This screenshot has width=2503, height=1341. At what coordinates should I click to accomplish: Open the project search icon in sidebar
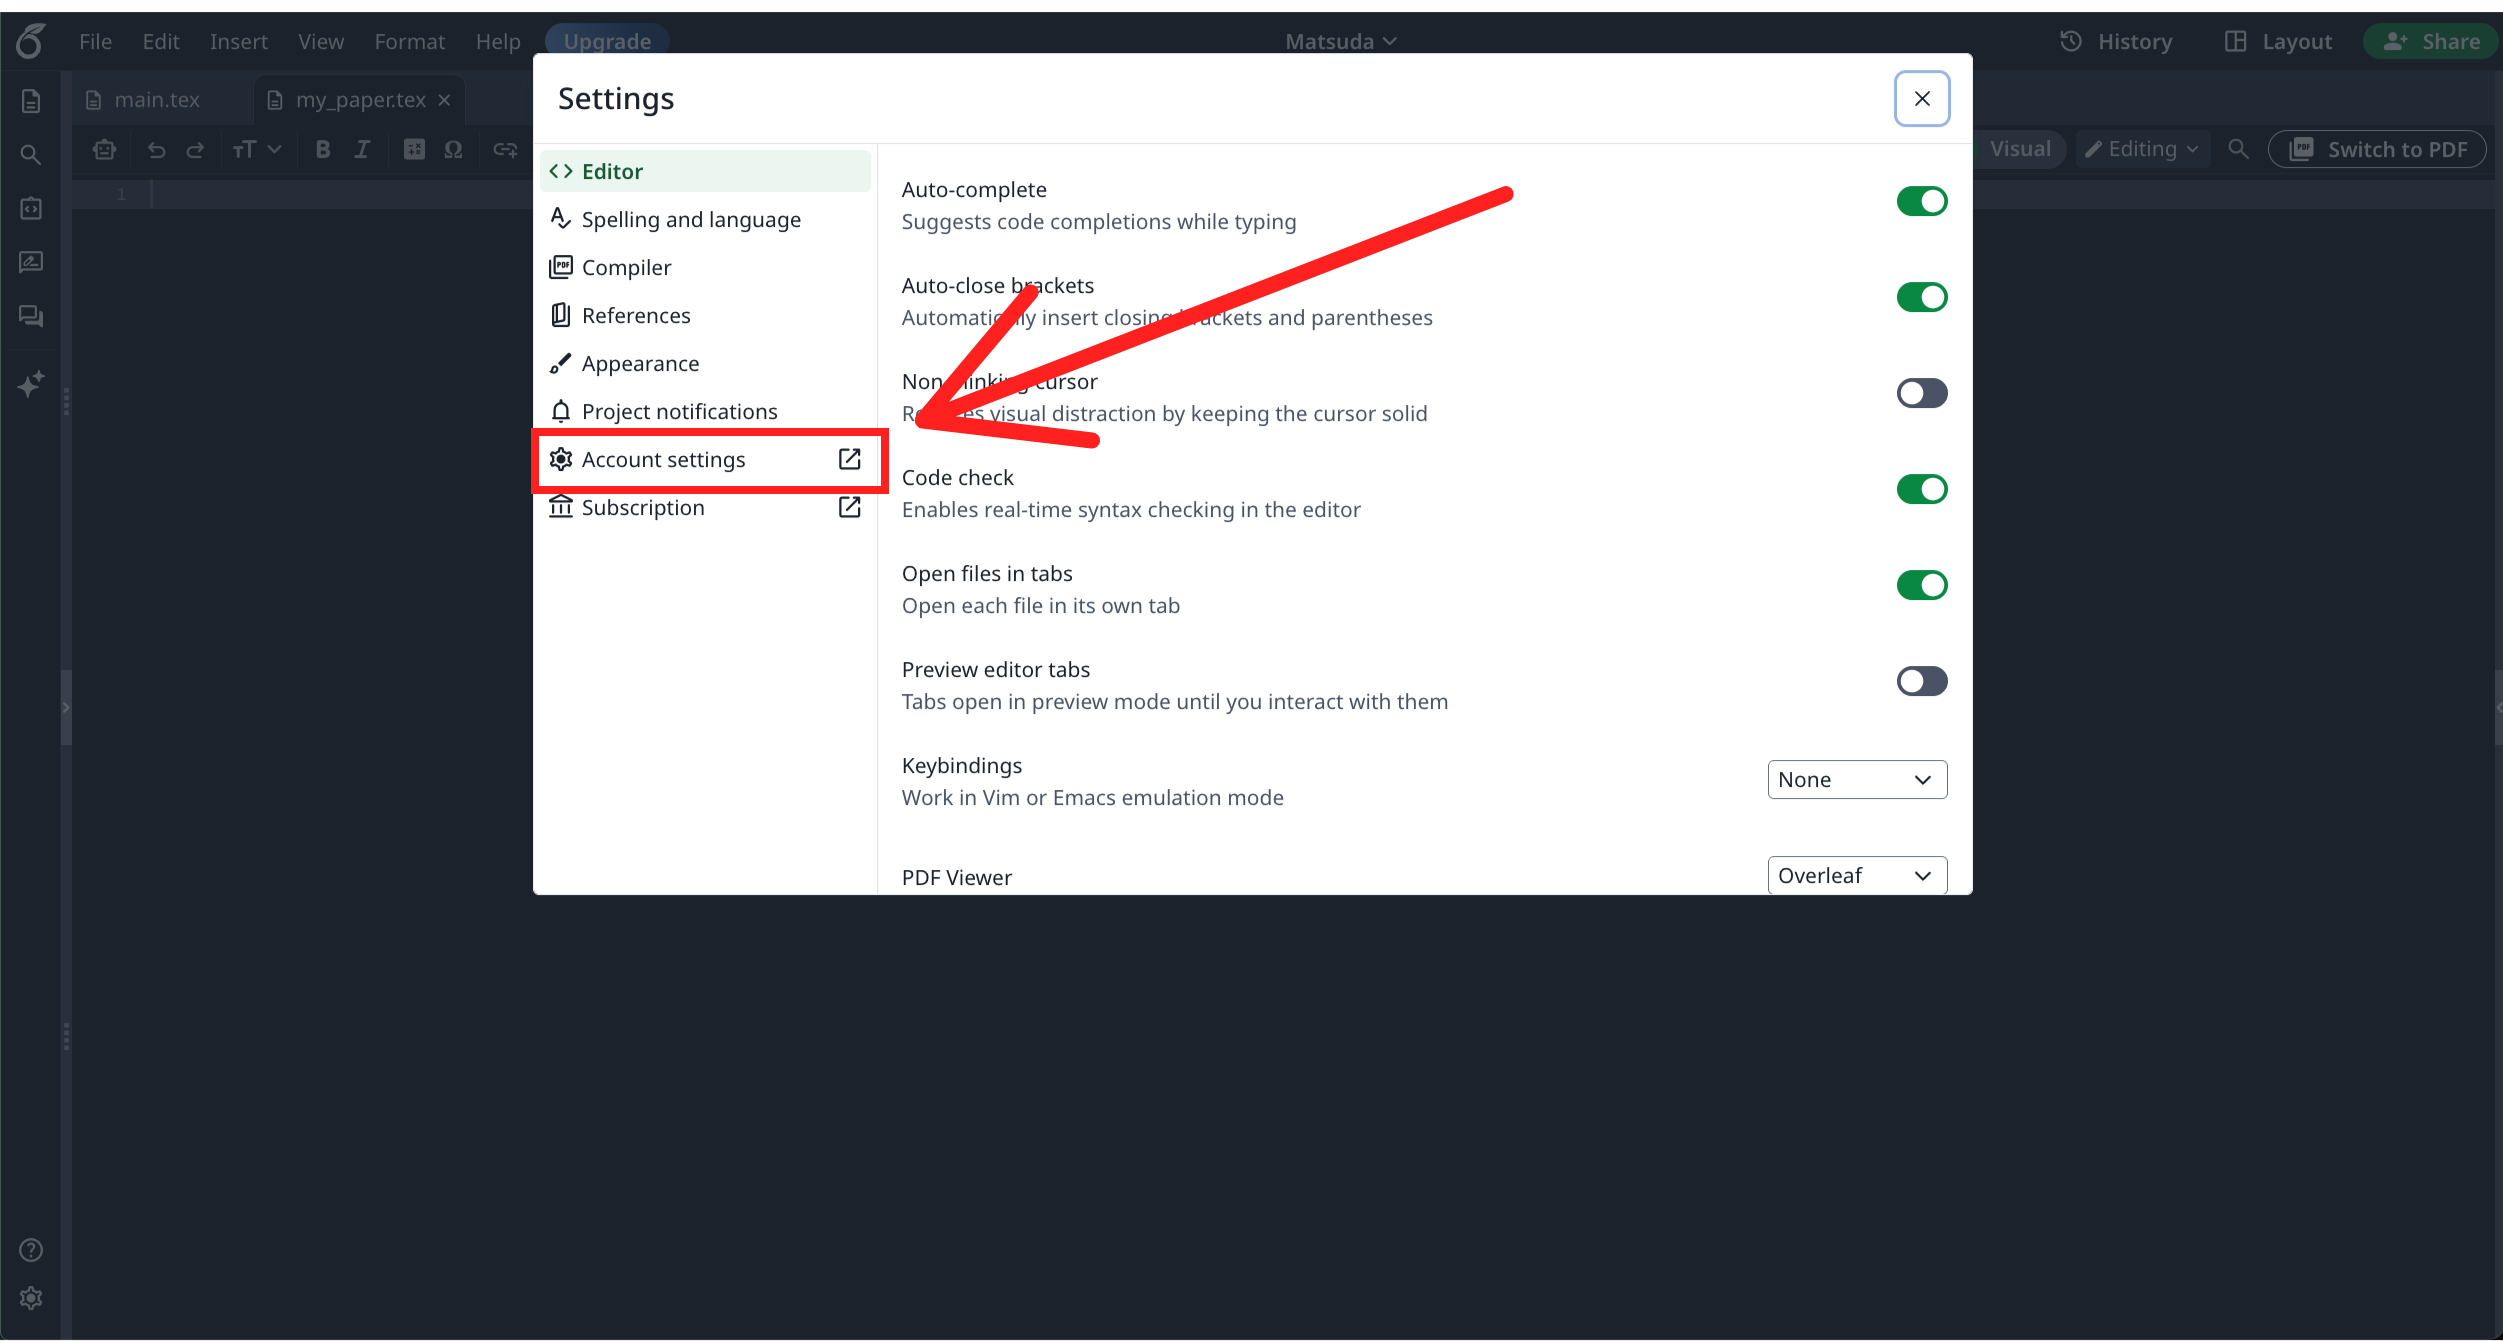31,155
